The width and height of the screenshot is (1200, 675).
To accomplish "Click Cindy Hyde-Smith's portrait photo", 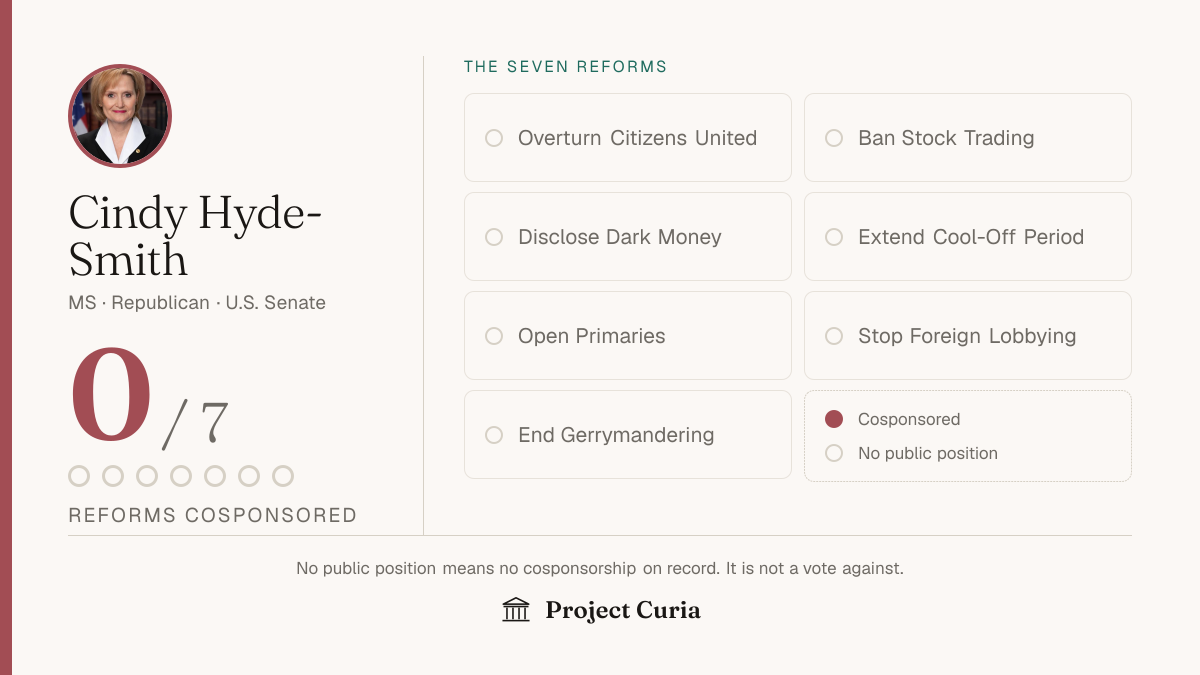I will (x=120, y=116).
